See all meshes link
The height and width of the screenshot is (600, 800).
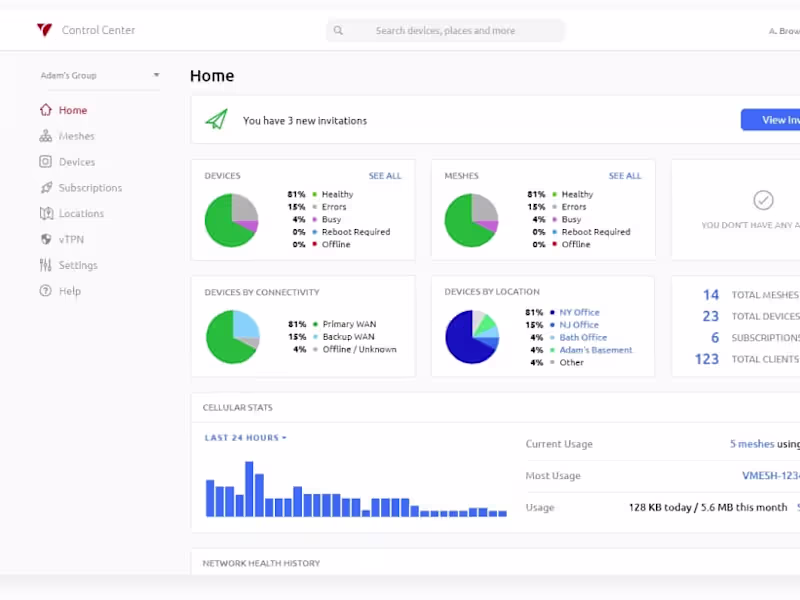624,176
